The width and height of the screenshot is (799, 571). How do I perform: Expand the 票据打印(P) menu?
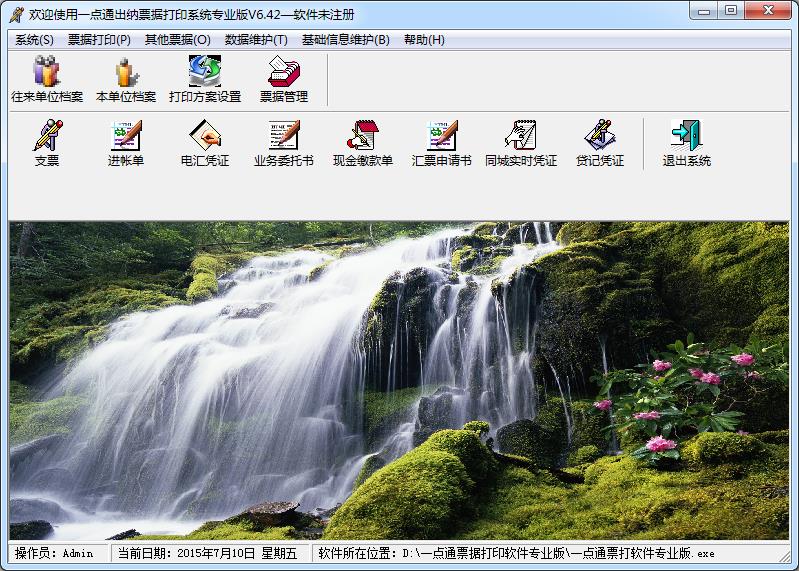(x=99, y=40)
